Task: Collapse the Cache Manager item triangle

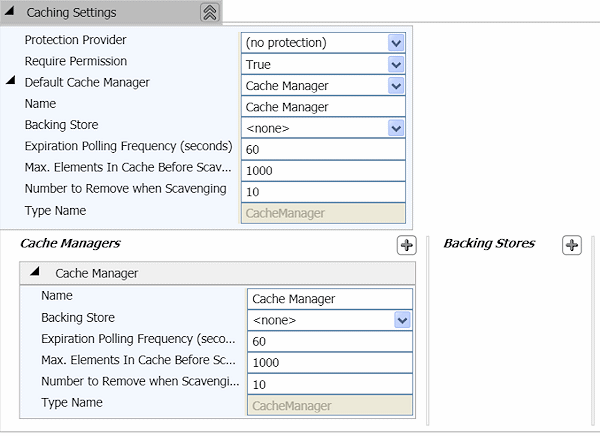Action: pos(35,272)
